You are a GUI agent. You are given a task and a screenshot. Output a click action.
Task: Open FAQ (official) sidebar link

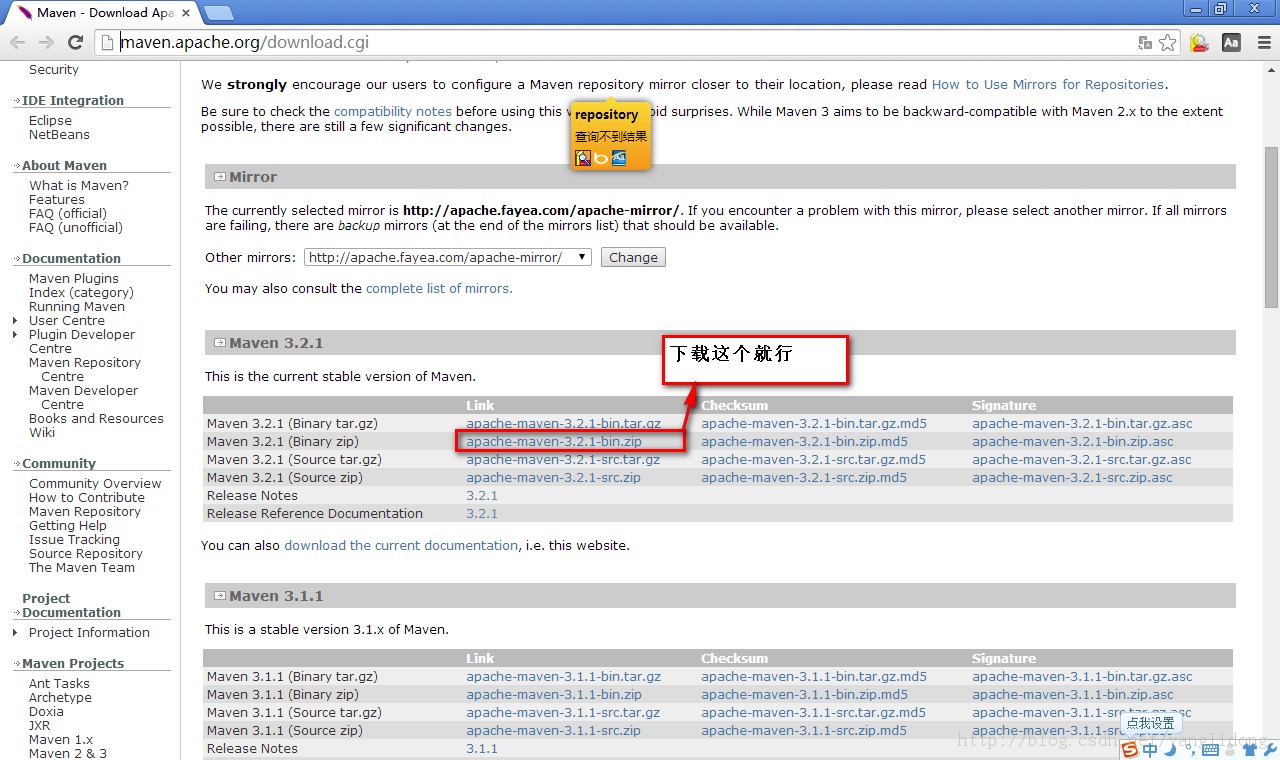[x=68, y=214]
